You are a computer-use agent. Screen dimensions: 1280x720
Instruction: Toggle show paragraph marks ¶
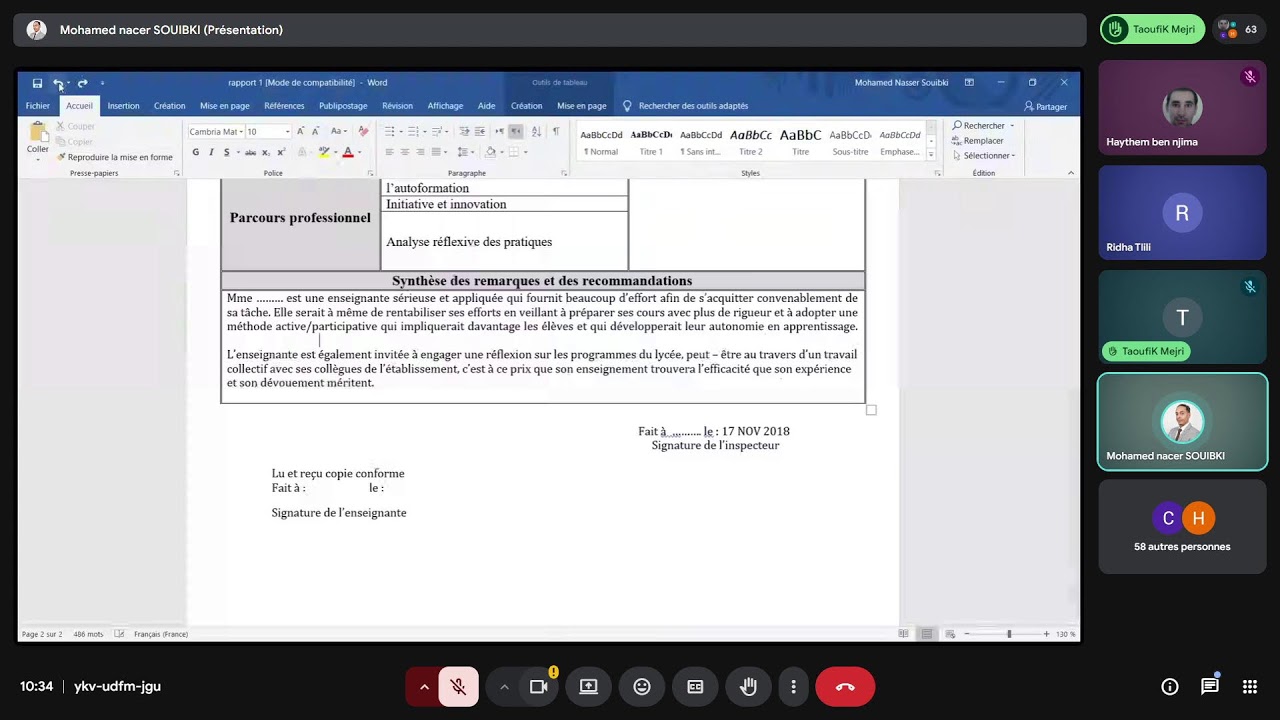tap(556, 131)
